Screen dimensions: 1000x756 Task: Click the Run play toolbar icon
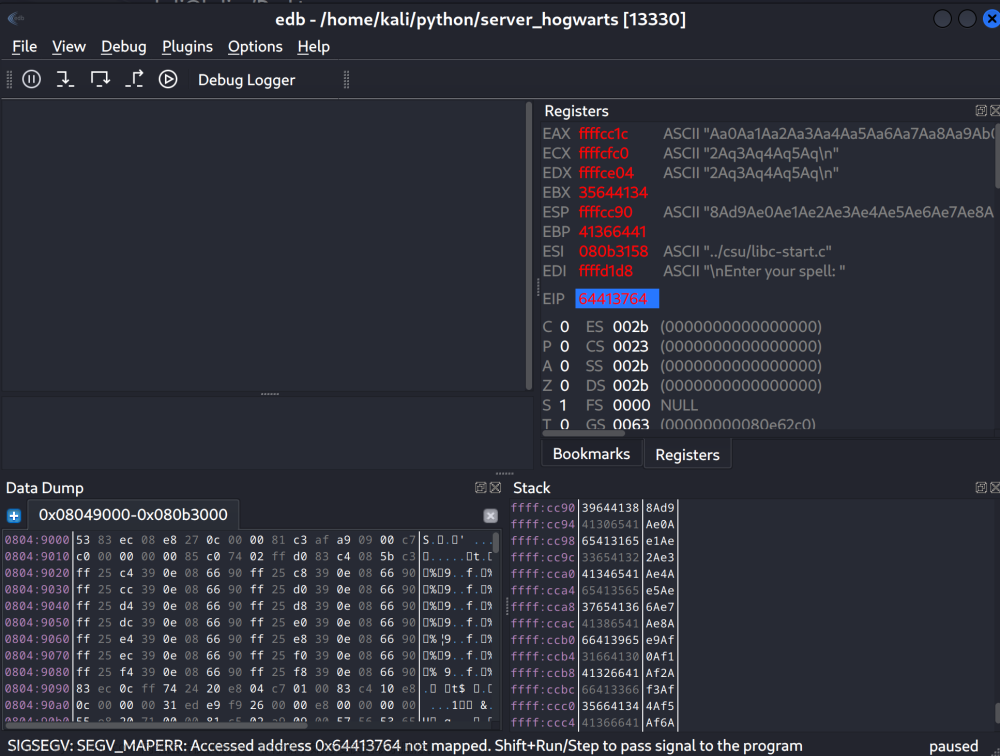coord(168,79)
